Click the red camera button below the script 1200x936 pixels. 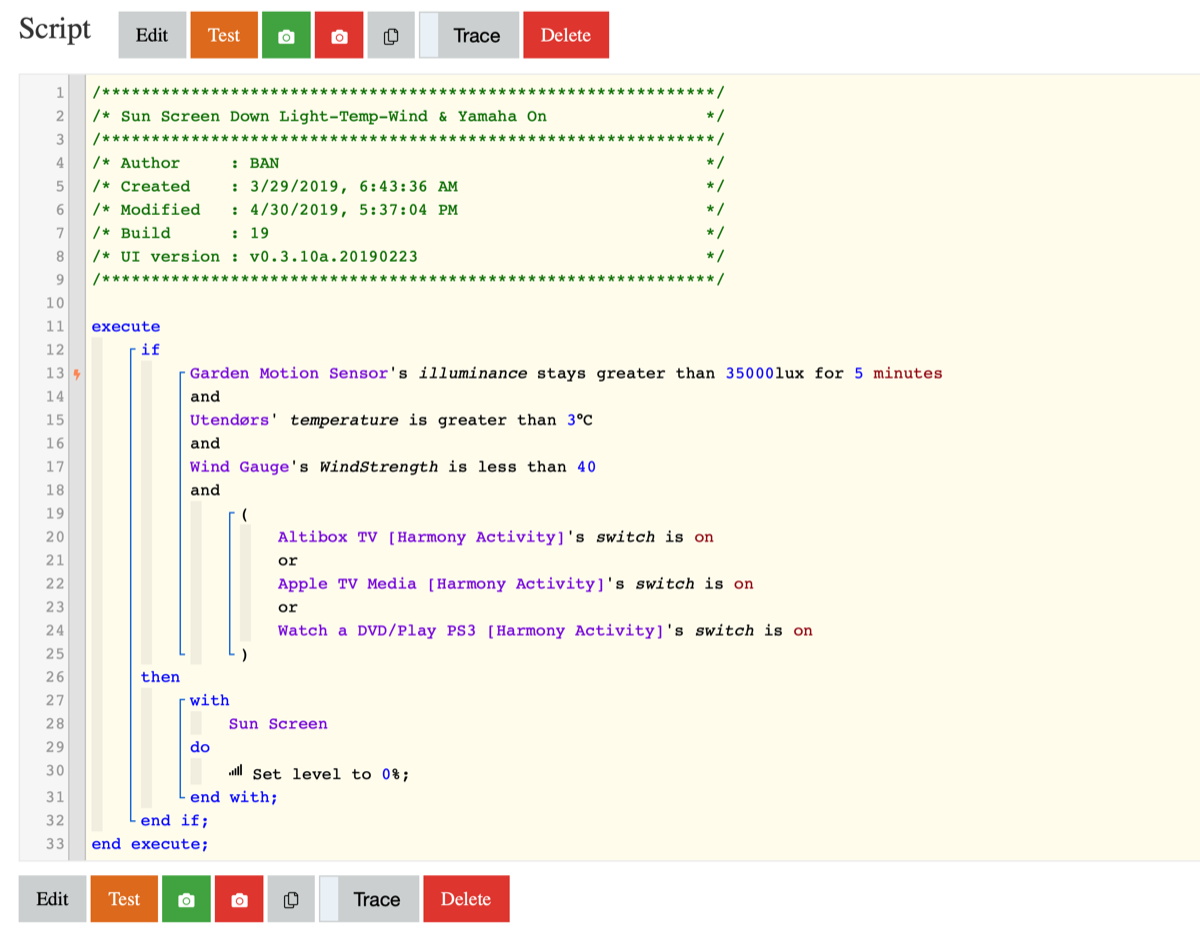pyautogui.click(x=239, y=899)
